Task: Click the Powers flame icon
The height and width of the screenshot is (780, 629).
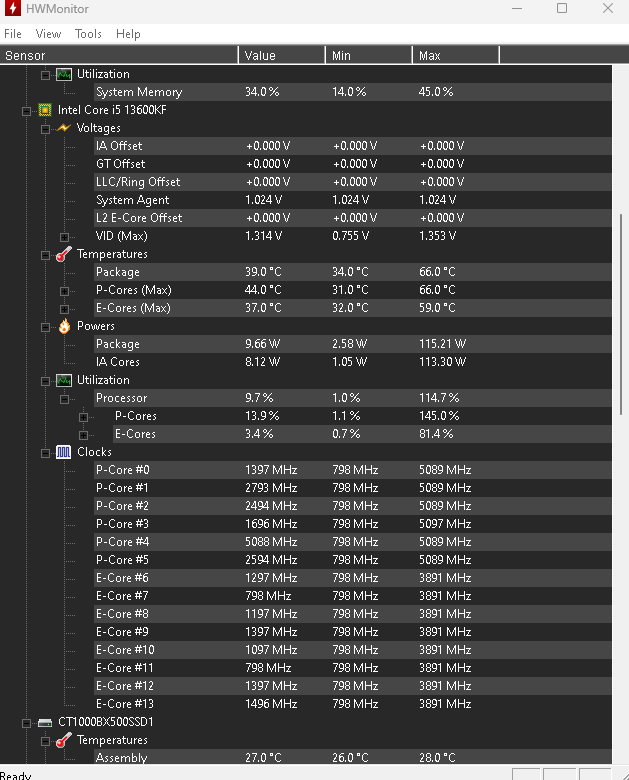Action: point(64,326)
